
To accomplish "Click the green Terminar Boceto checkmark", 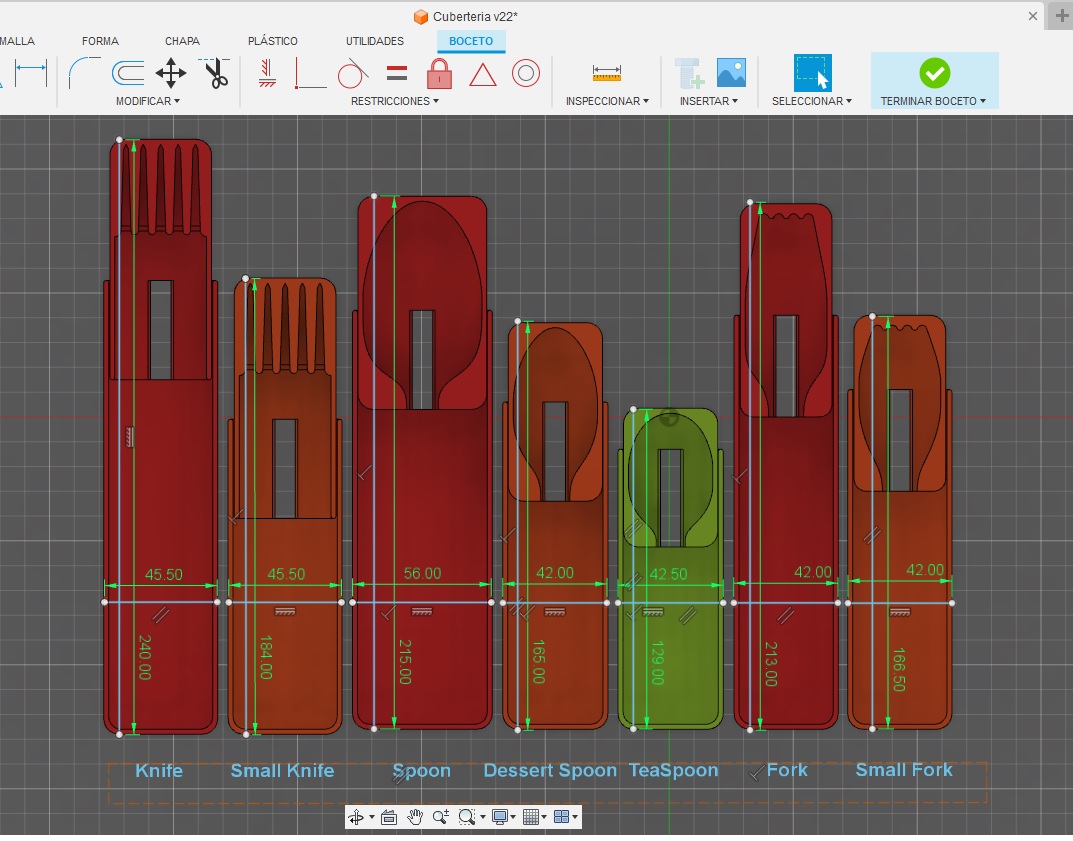I will 934,73.
